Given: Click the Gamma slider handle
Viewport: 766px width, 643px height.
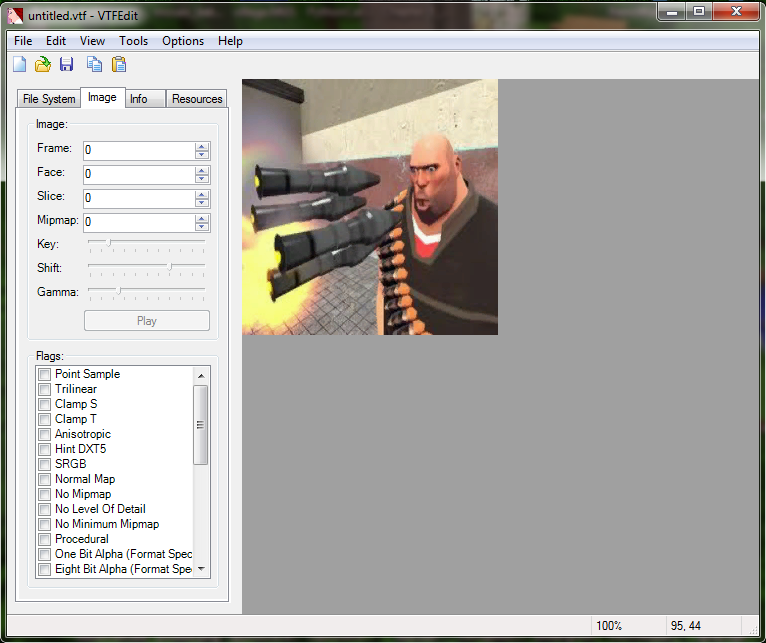Looking at the screenshot, I should (118, 290).
